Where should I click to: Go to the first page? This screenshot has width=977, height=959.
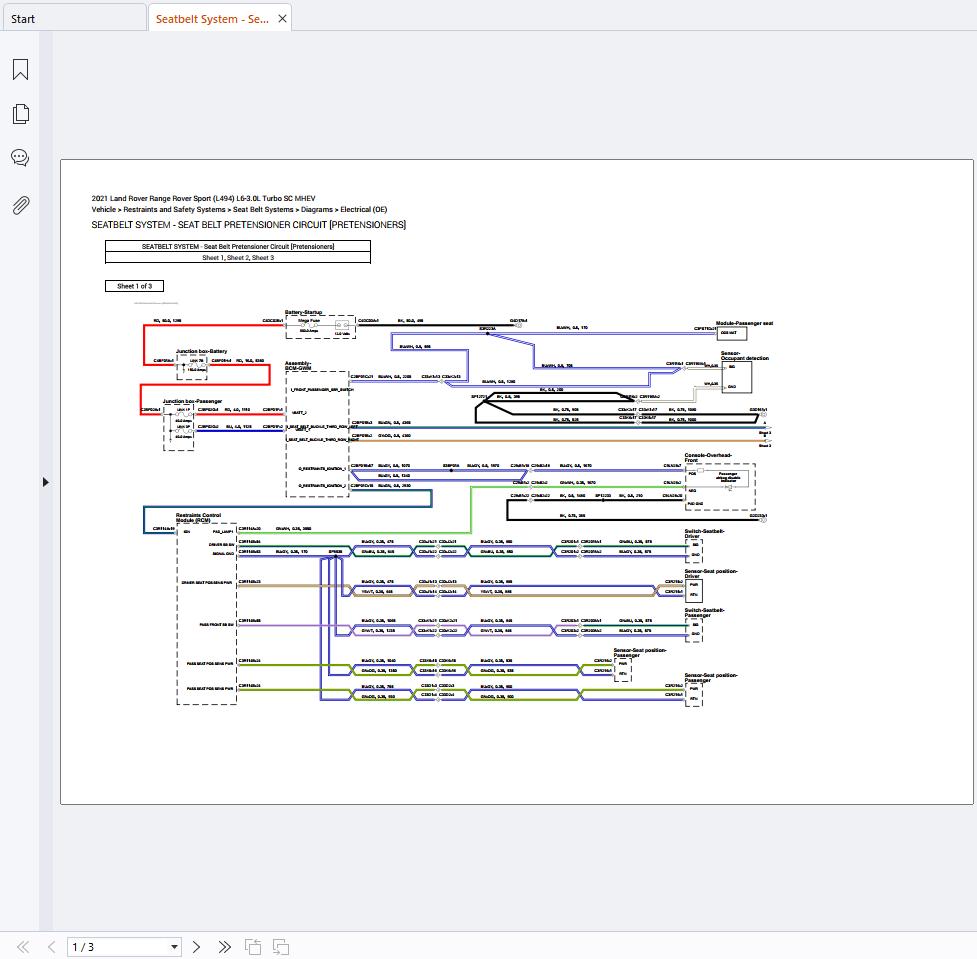23,946
